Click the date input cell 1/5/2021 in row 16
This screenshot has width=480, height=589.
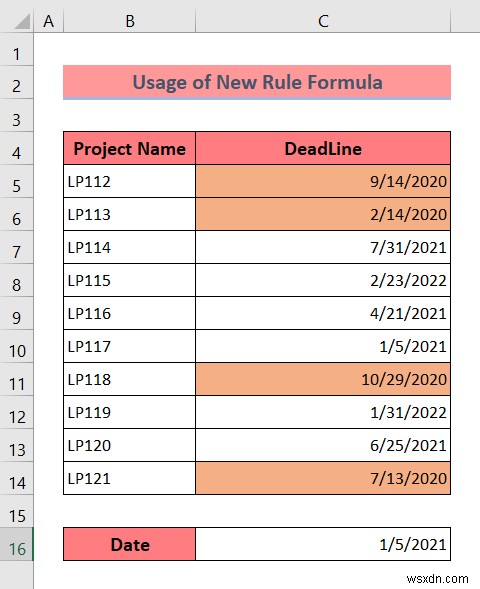[323, 544]
